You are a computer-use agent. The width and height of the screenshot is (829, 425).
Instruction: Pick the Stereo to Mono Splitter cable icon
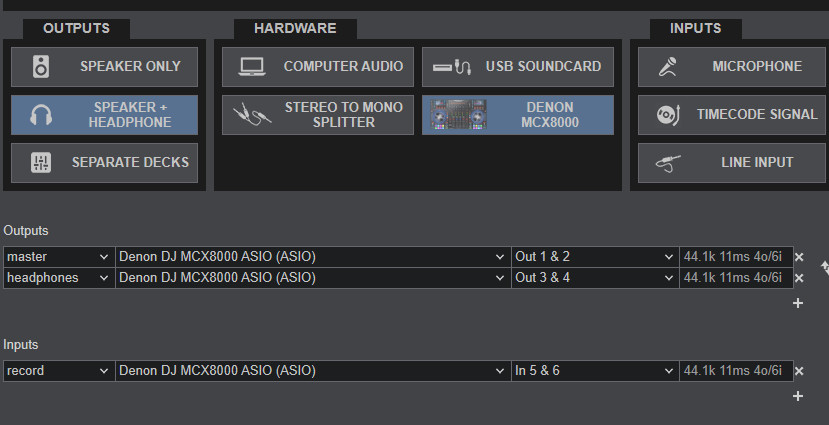click(x=252, y=115)
